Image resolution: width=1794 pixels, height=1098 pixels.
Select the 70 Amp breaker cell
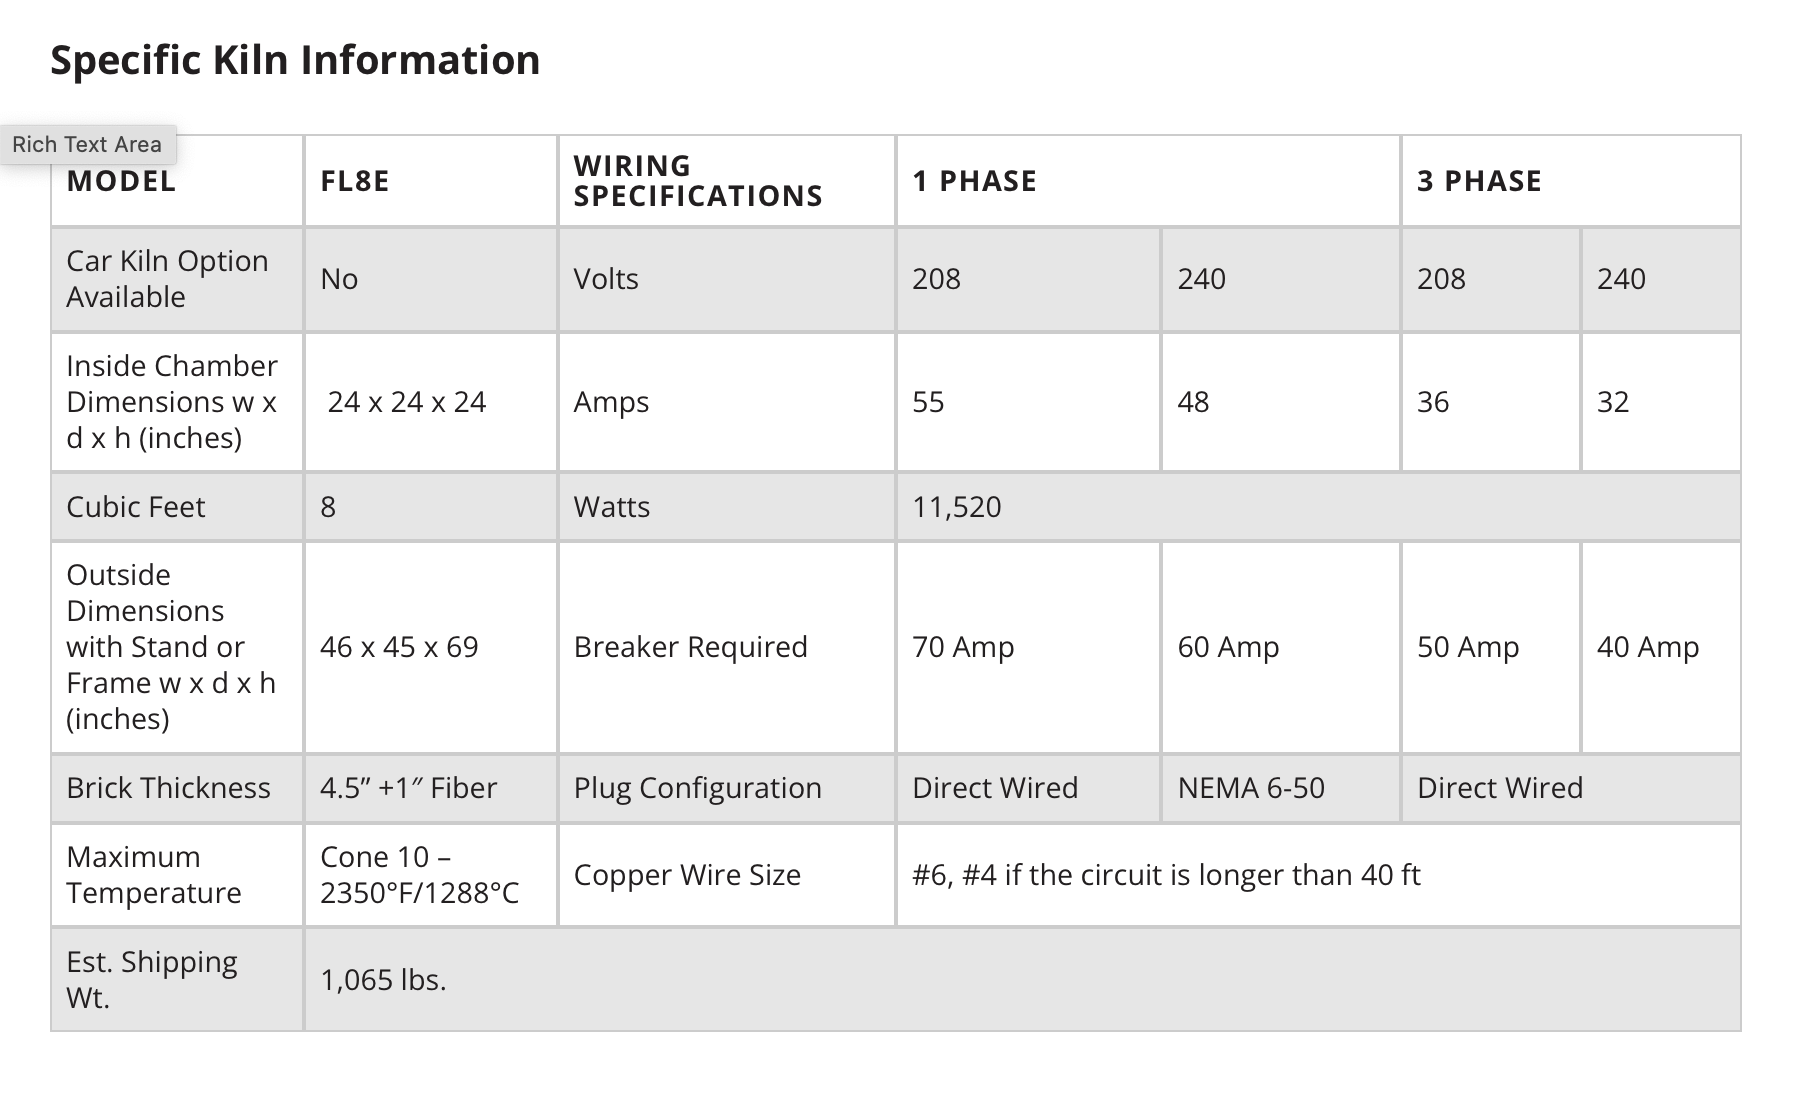click(x=1028, y=647)
